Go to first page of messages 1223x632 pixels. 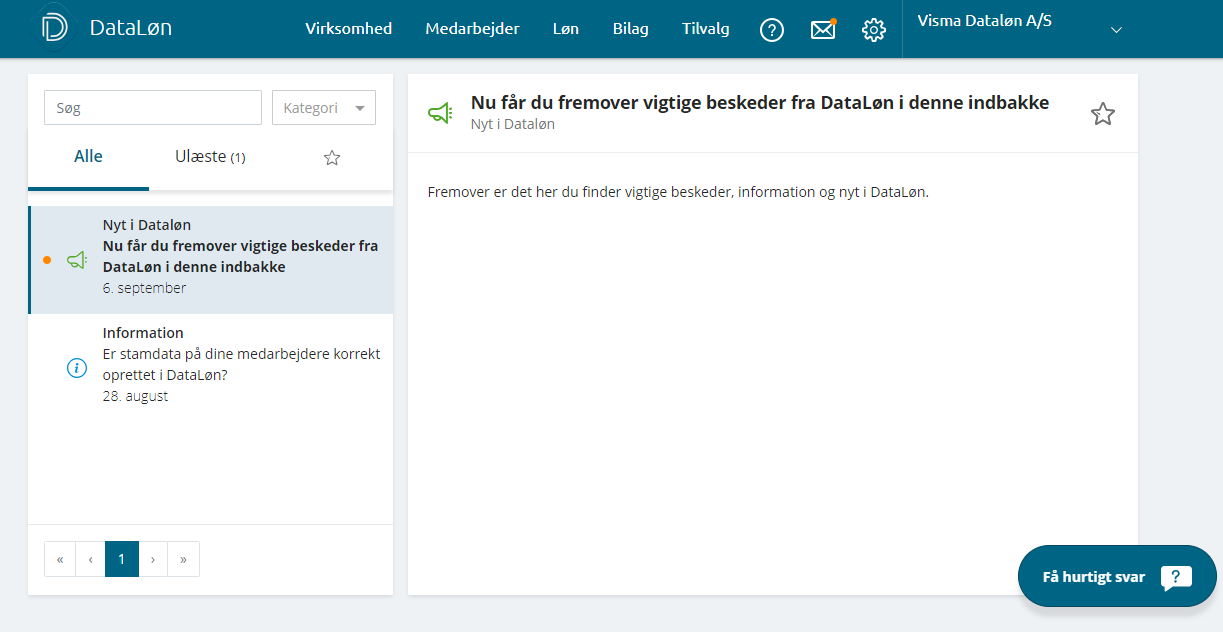(60, 559)
